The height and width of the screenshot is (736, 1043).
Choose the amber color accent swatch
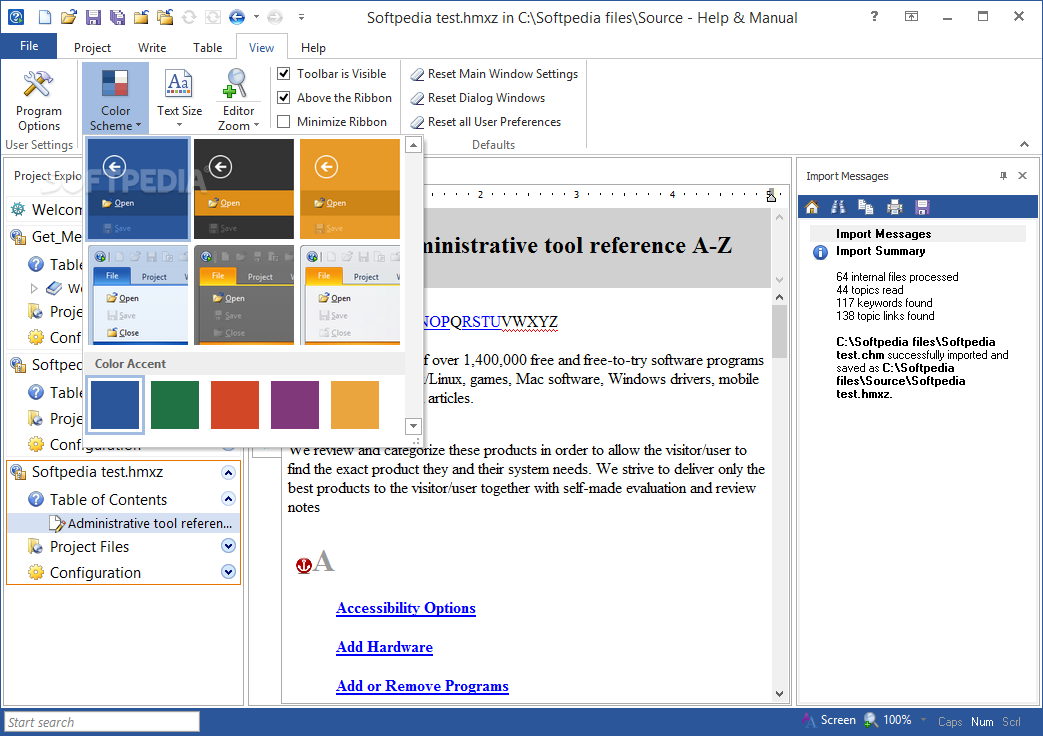point(355,405)
